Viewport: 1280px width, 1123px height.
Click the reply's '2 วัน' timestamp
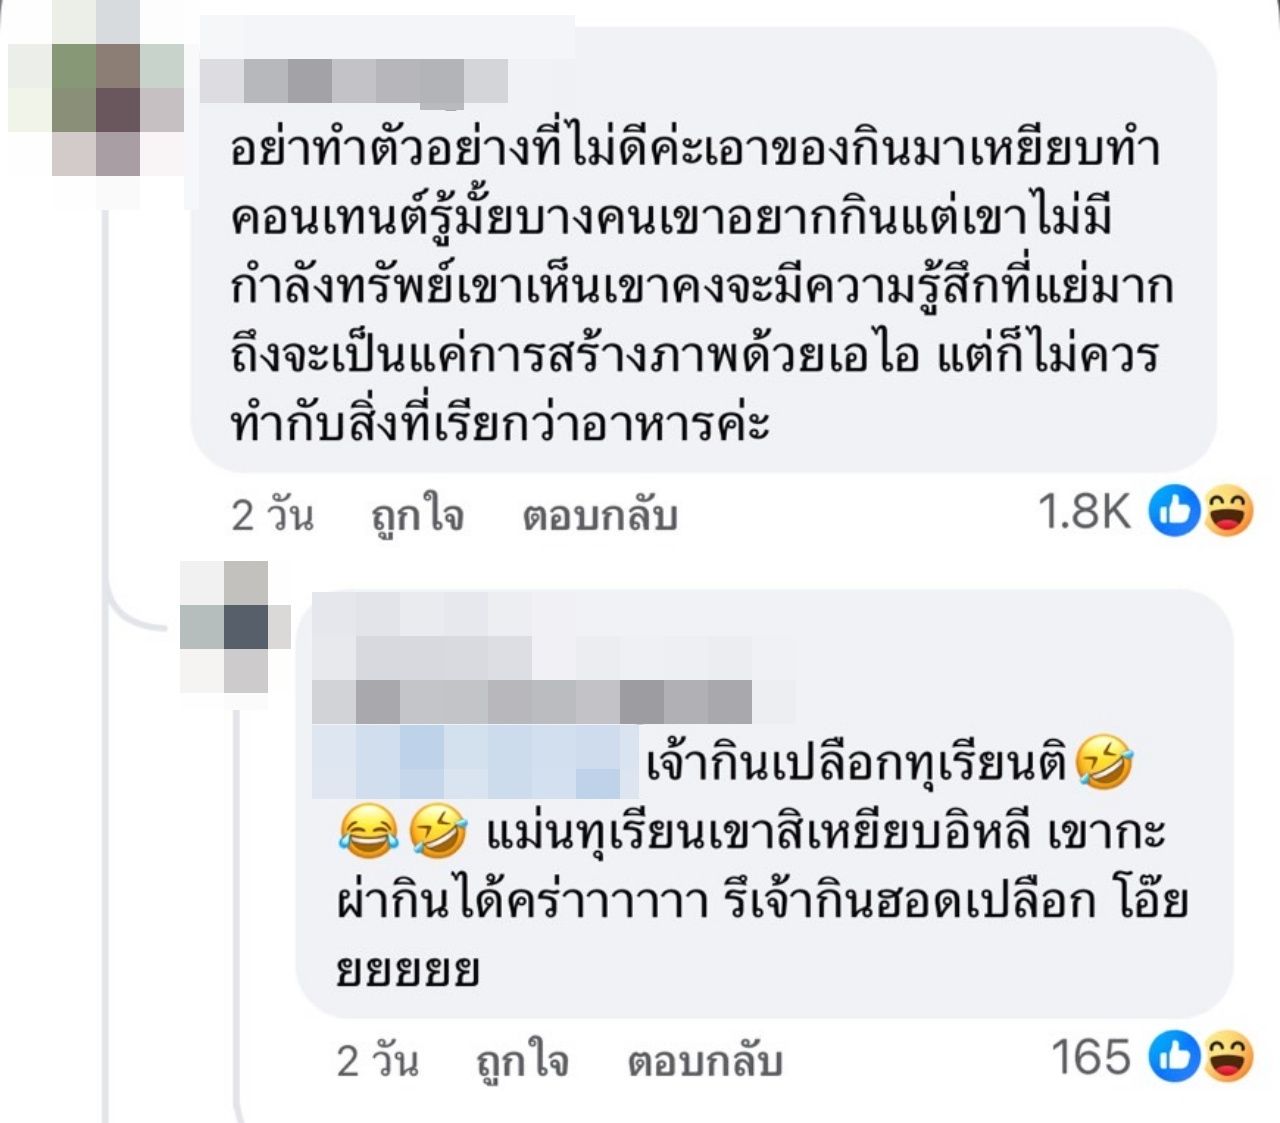pos(378,1061)
